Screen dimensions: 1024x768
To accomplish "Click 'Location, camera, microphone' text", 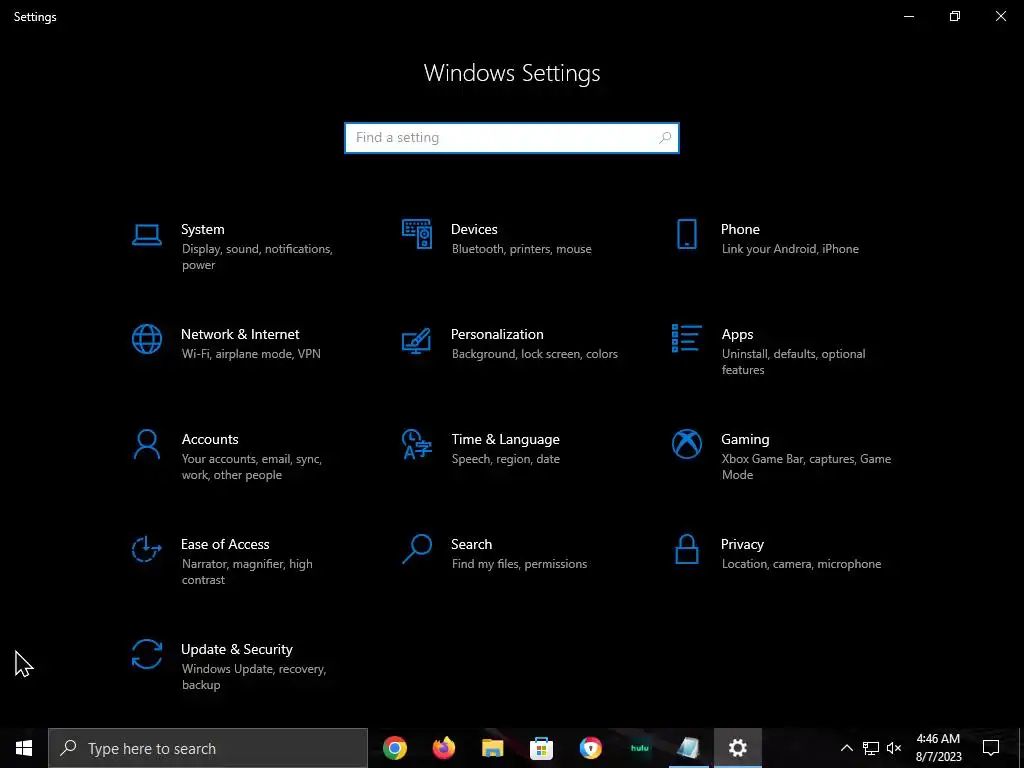I will pyautogui.click(x=801, y=564).
